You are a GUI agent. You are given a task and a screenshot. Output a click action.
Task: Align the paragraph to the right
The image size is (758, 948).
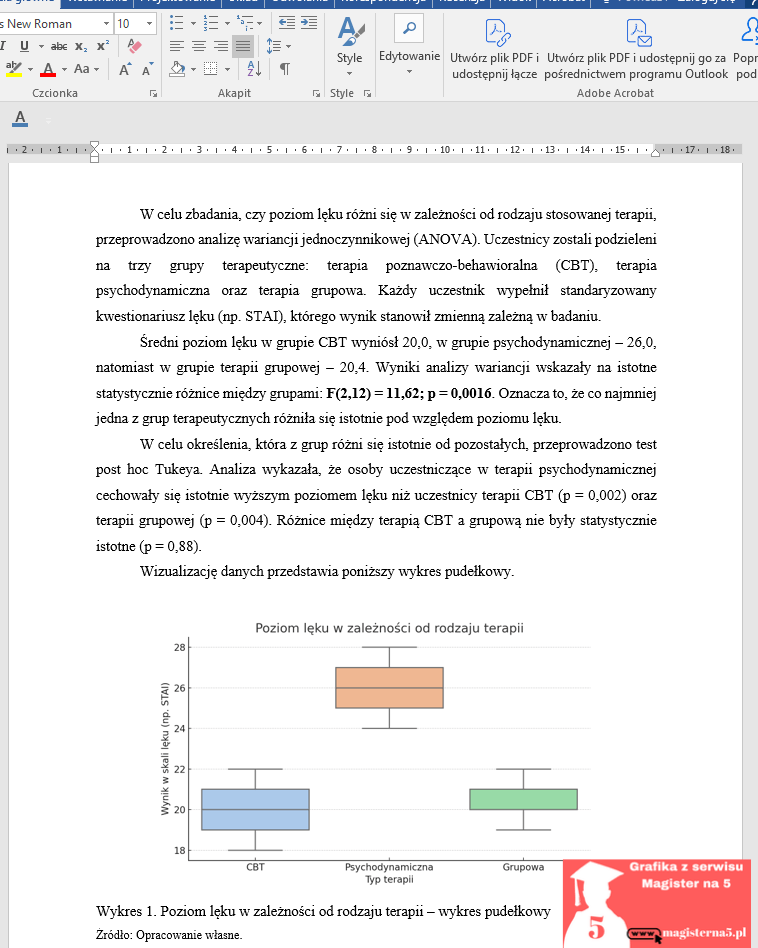coord(221,46)
